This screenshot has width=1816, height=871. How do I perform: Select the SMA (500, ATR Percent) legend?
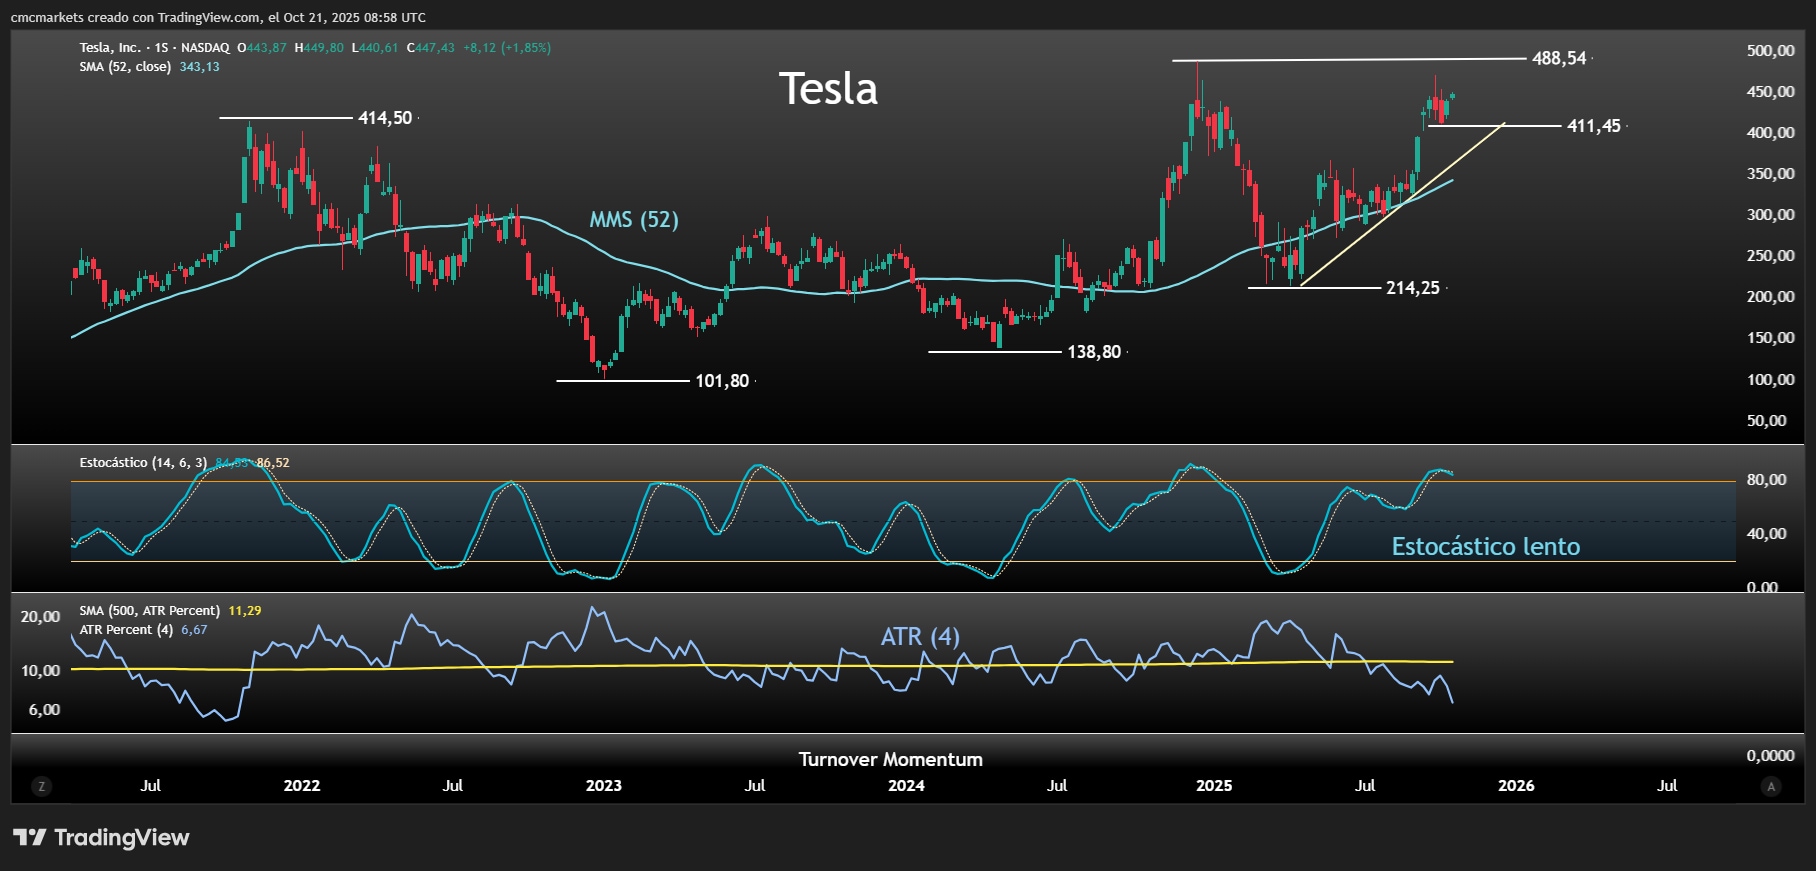(x=150, y=611)
